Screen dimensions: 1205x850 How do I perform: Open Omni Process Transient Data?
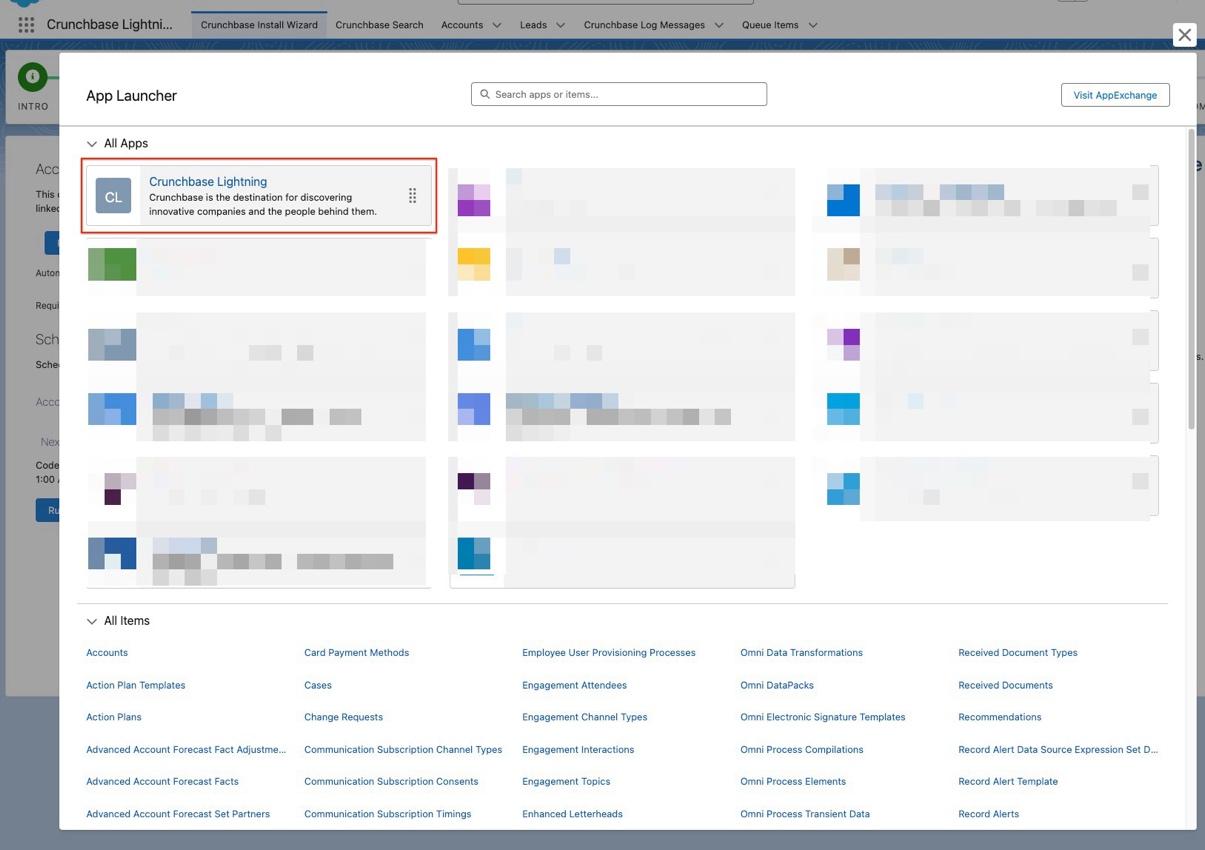point(805,814)
